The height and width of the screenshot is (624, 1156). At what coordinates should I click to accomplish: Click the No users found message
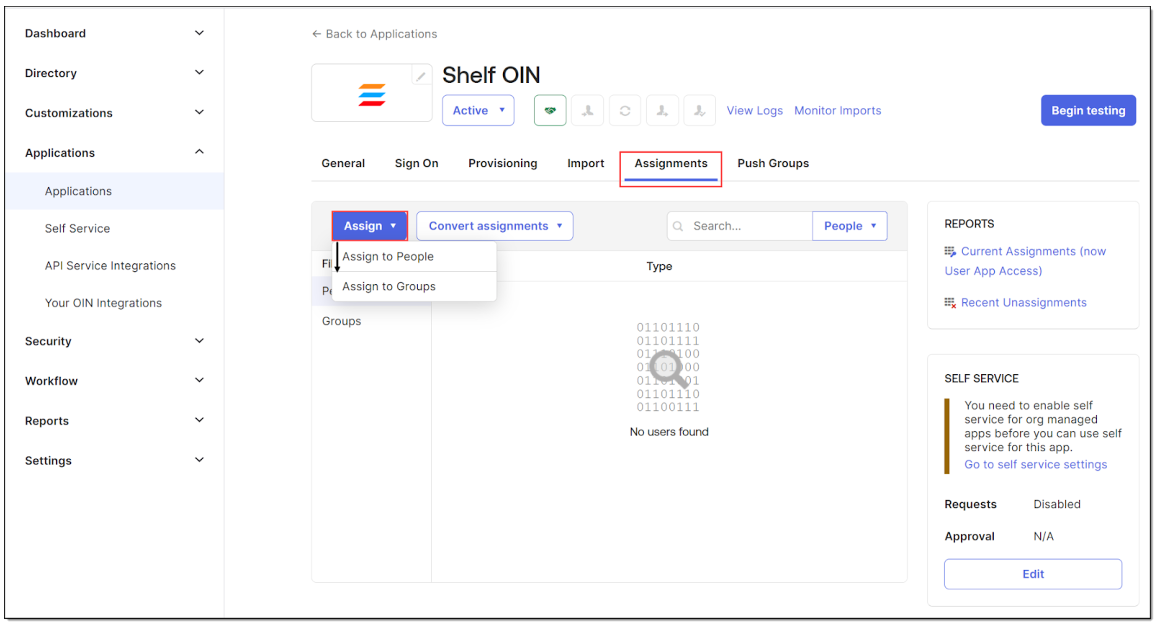pyautogui.click(x=669, y=432)
